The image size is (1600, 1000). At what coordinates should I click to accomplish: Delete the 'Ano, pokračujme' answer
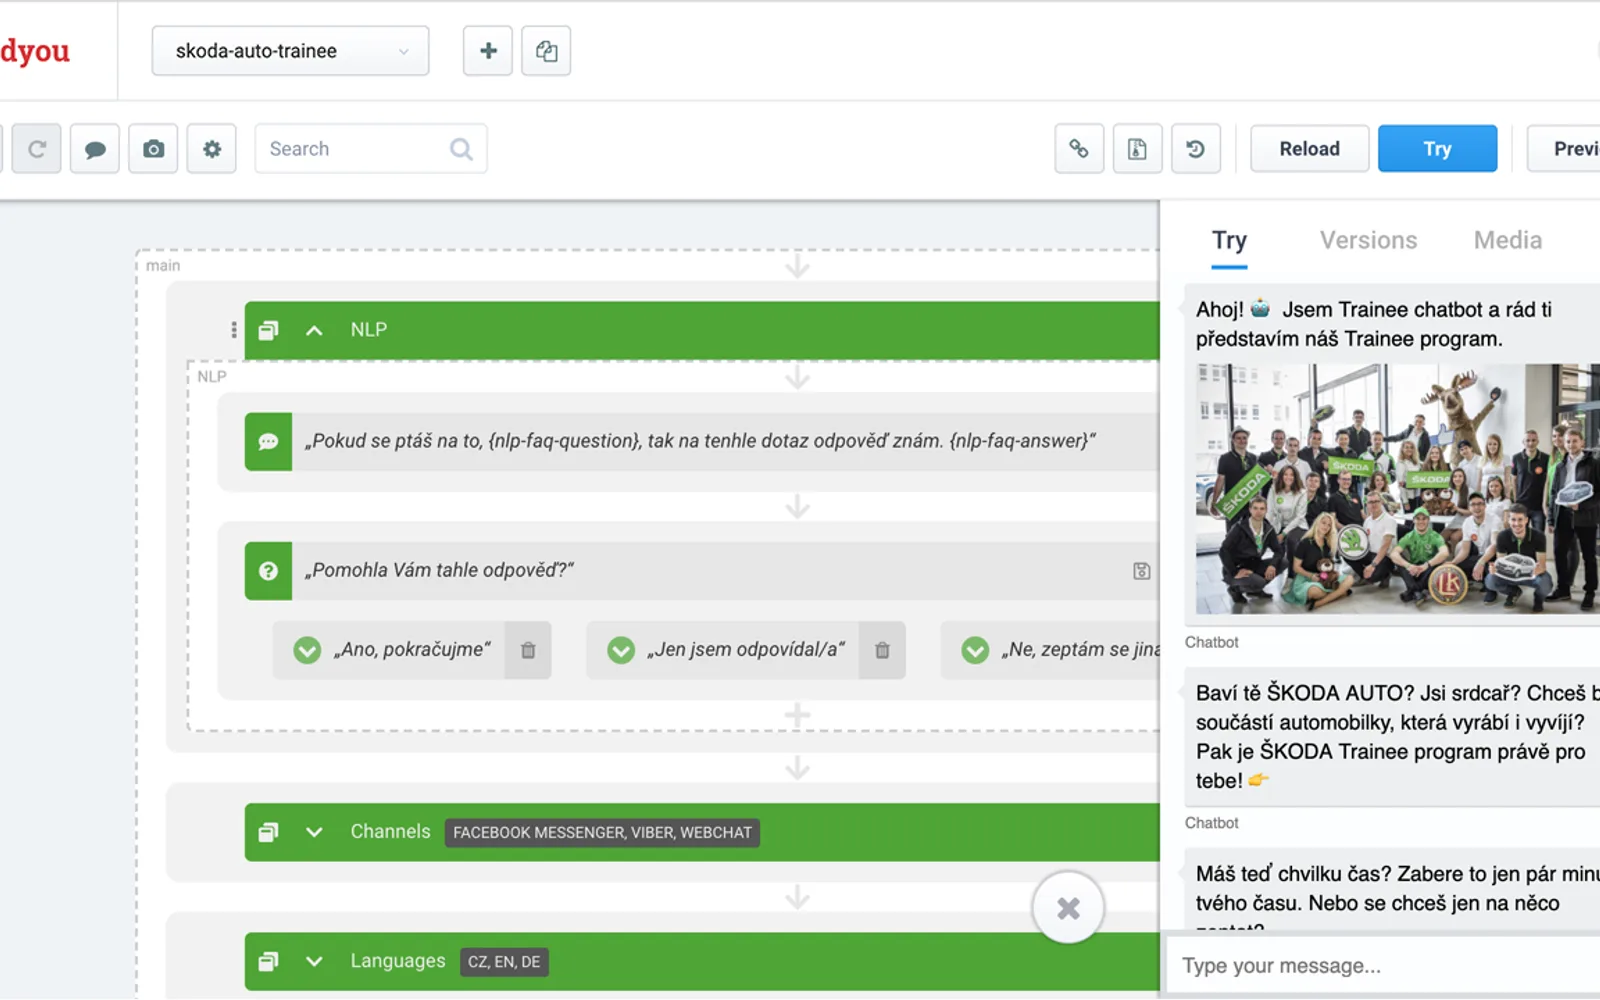pos(528,650)
